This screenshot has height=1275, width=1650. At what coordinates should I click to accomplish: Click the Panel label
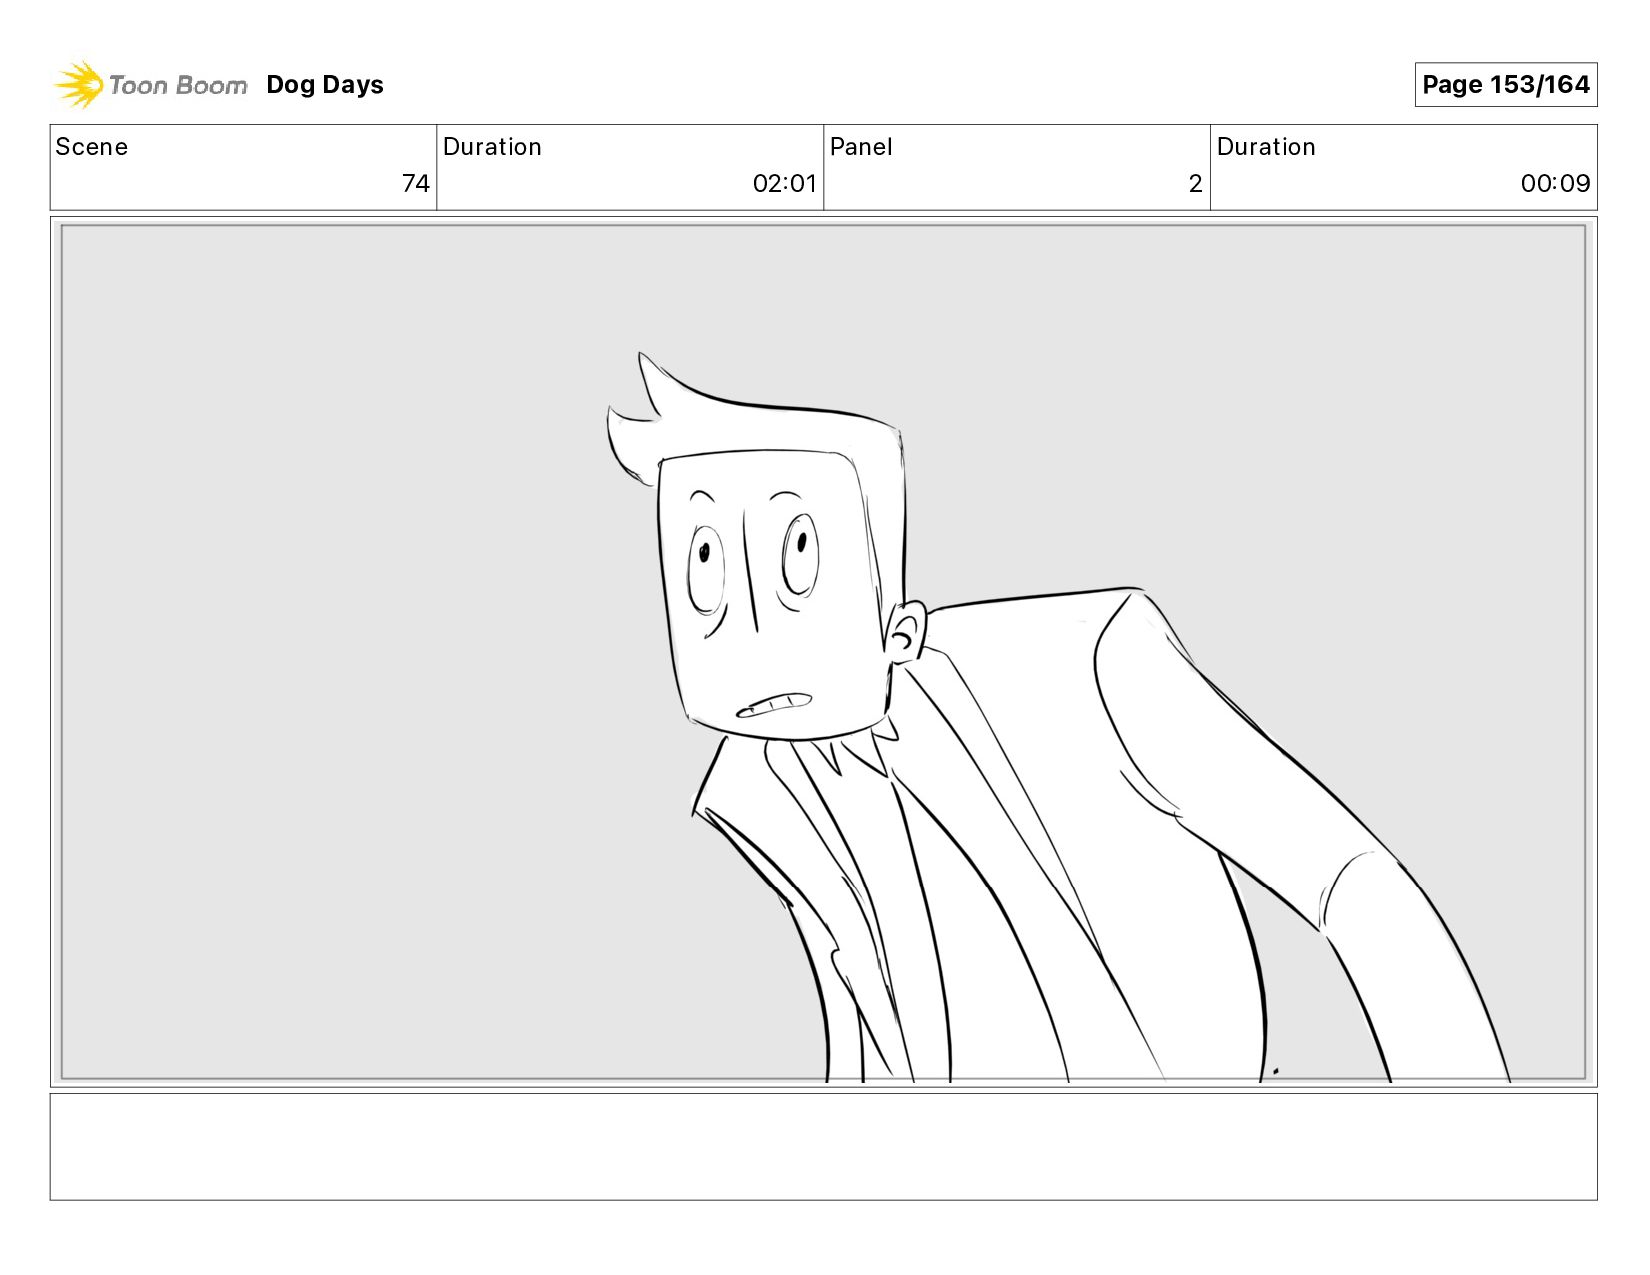pos(861,147)
